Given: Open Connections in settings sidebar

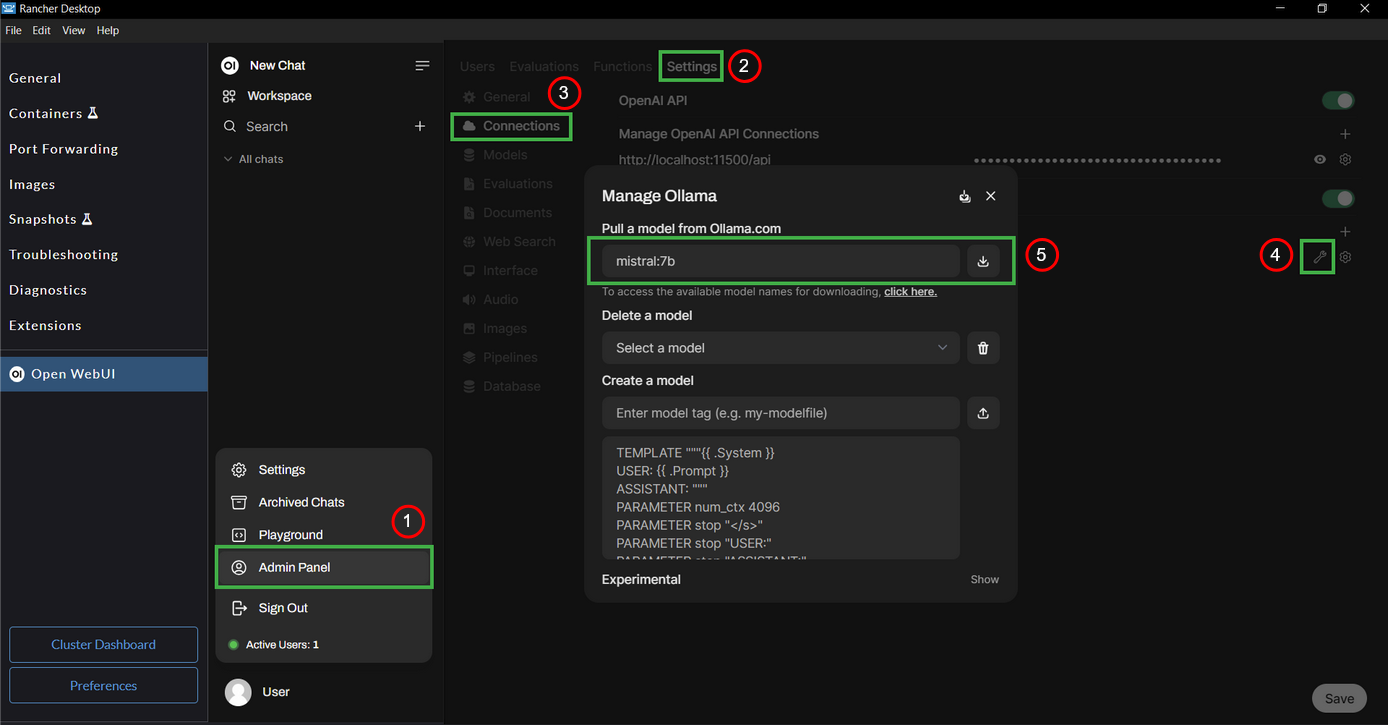Looking at the screenshot, I should 512,126.
